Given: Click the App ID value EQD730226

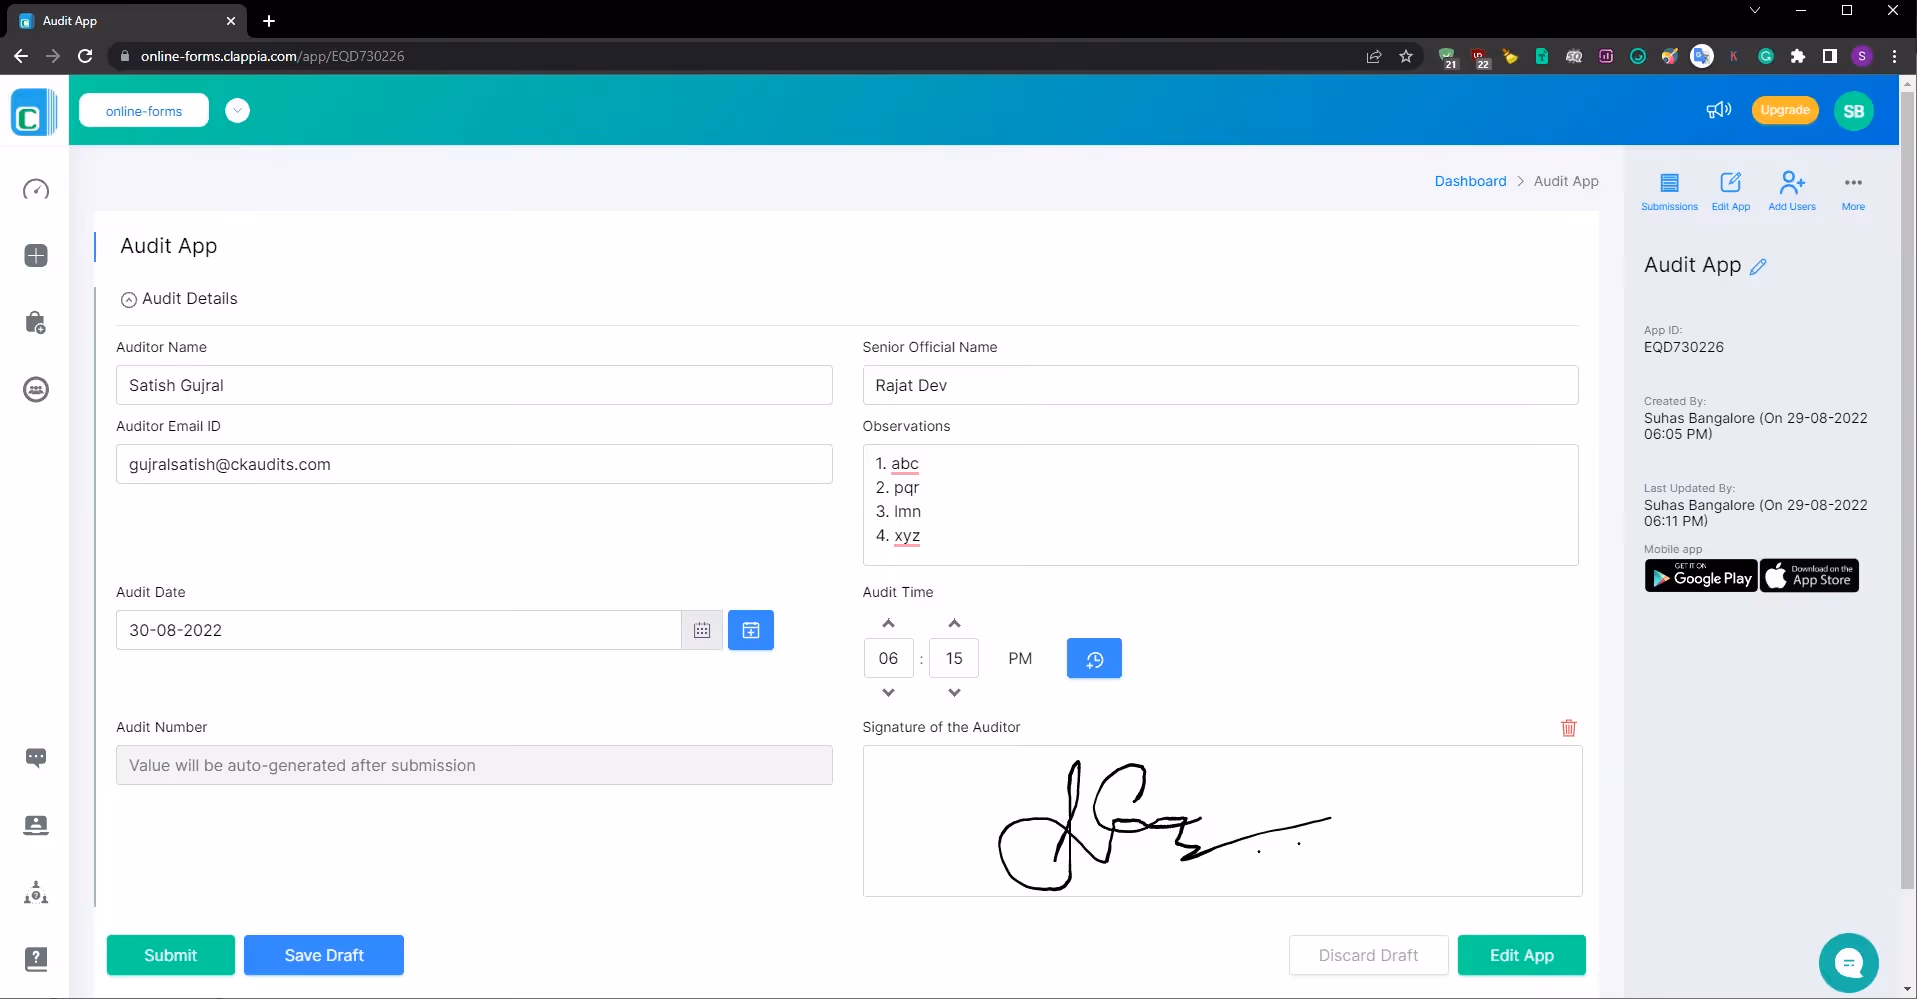Looking at the screenshot, I should click(x=1684, y=347).
